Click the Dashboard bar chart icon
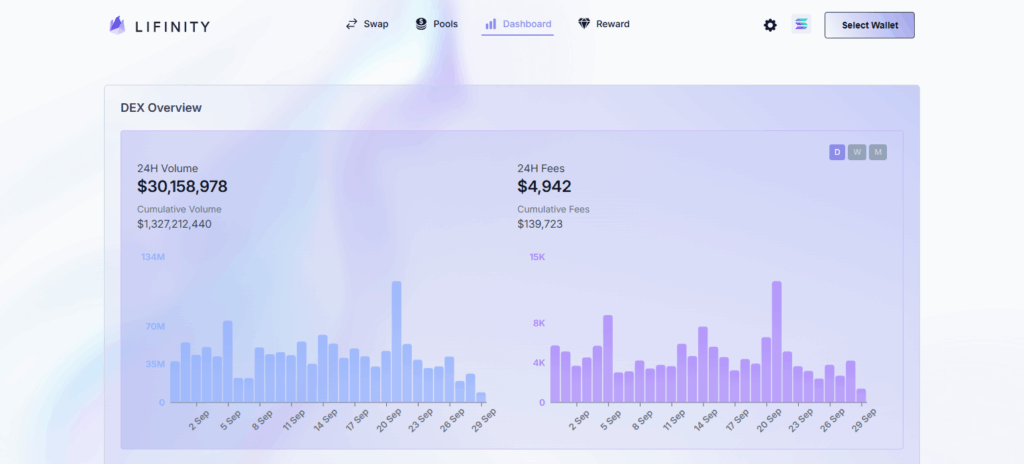This screenshot has width=1024, height=464. click(491, 24)
